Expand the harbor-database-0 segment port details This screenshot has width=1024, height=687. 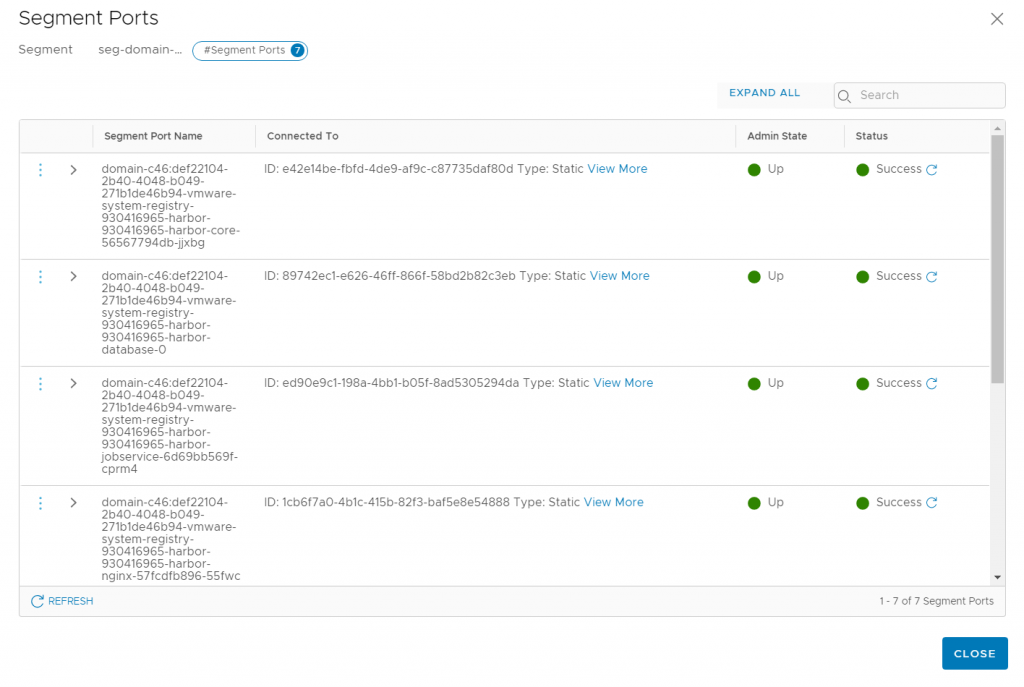pos(72,276)
